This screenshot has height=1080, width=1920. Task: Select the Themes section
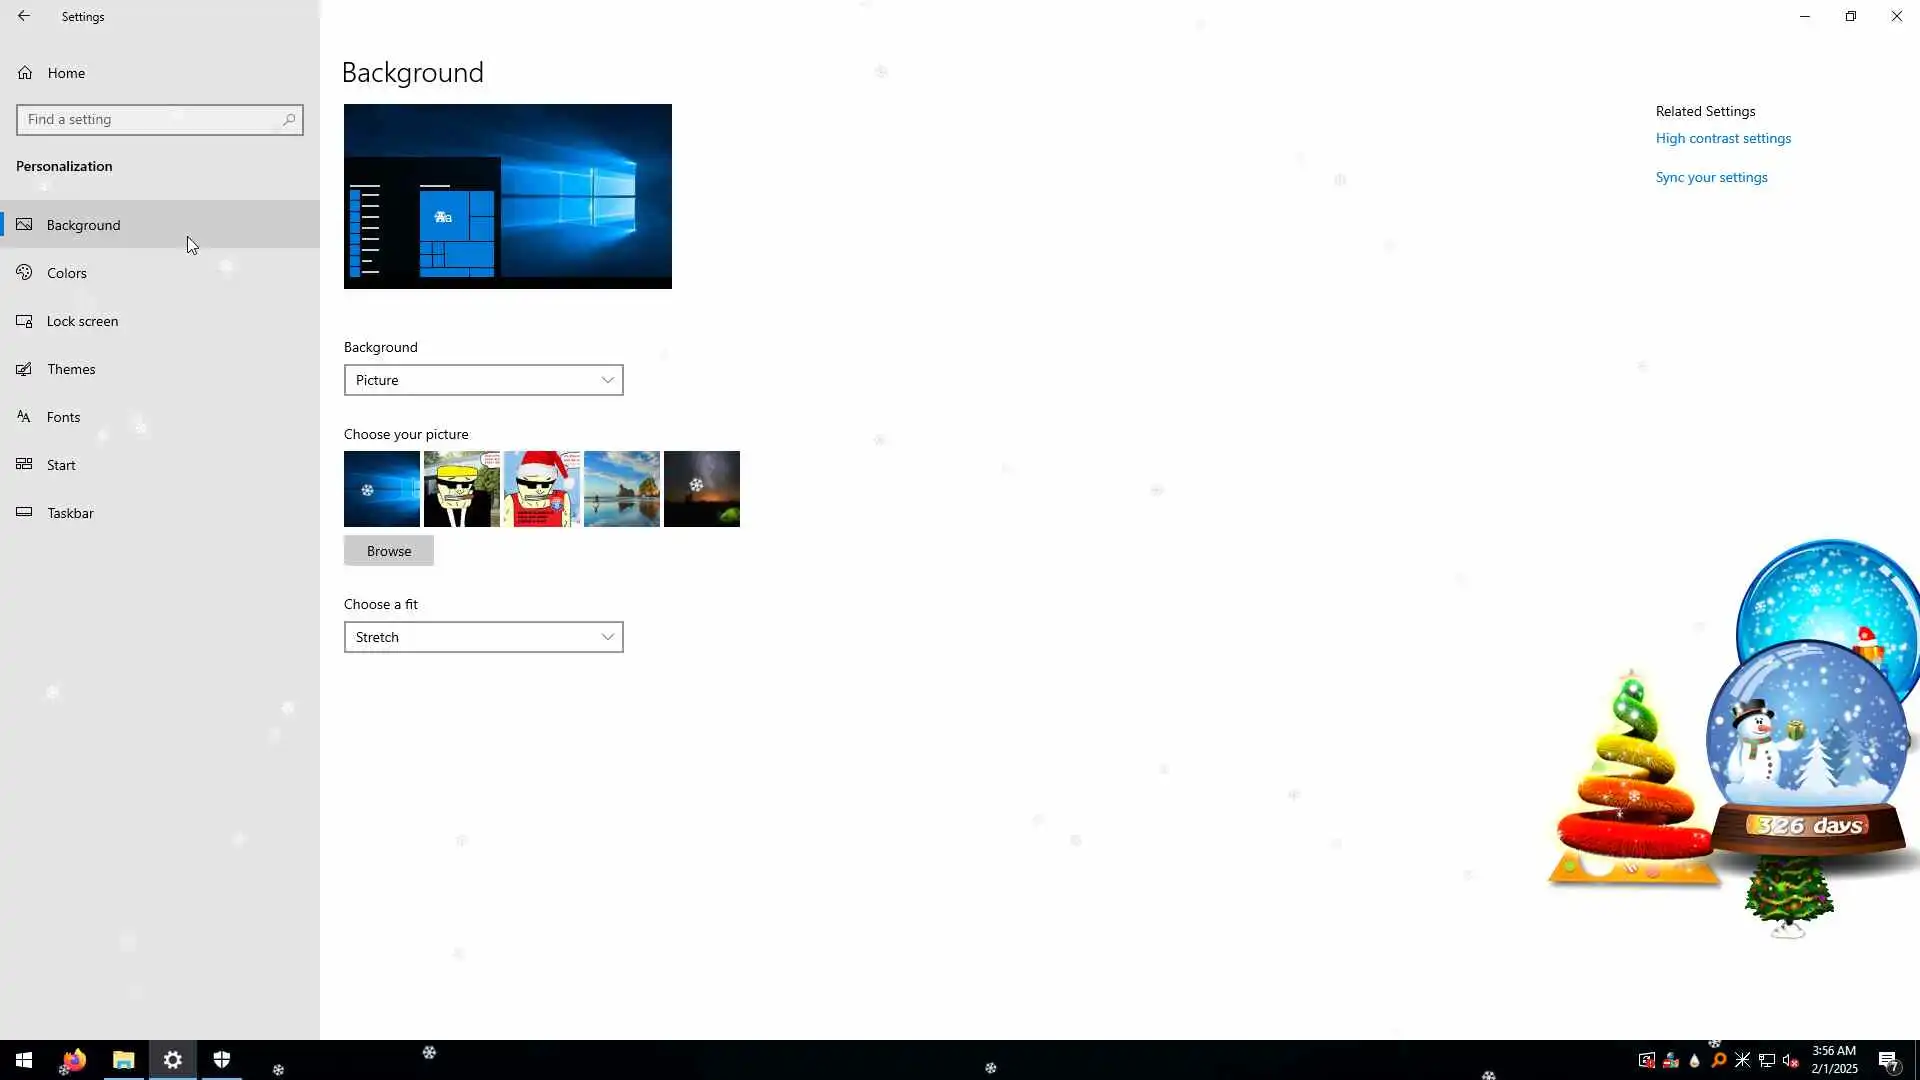[x=71, y=369]
